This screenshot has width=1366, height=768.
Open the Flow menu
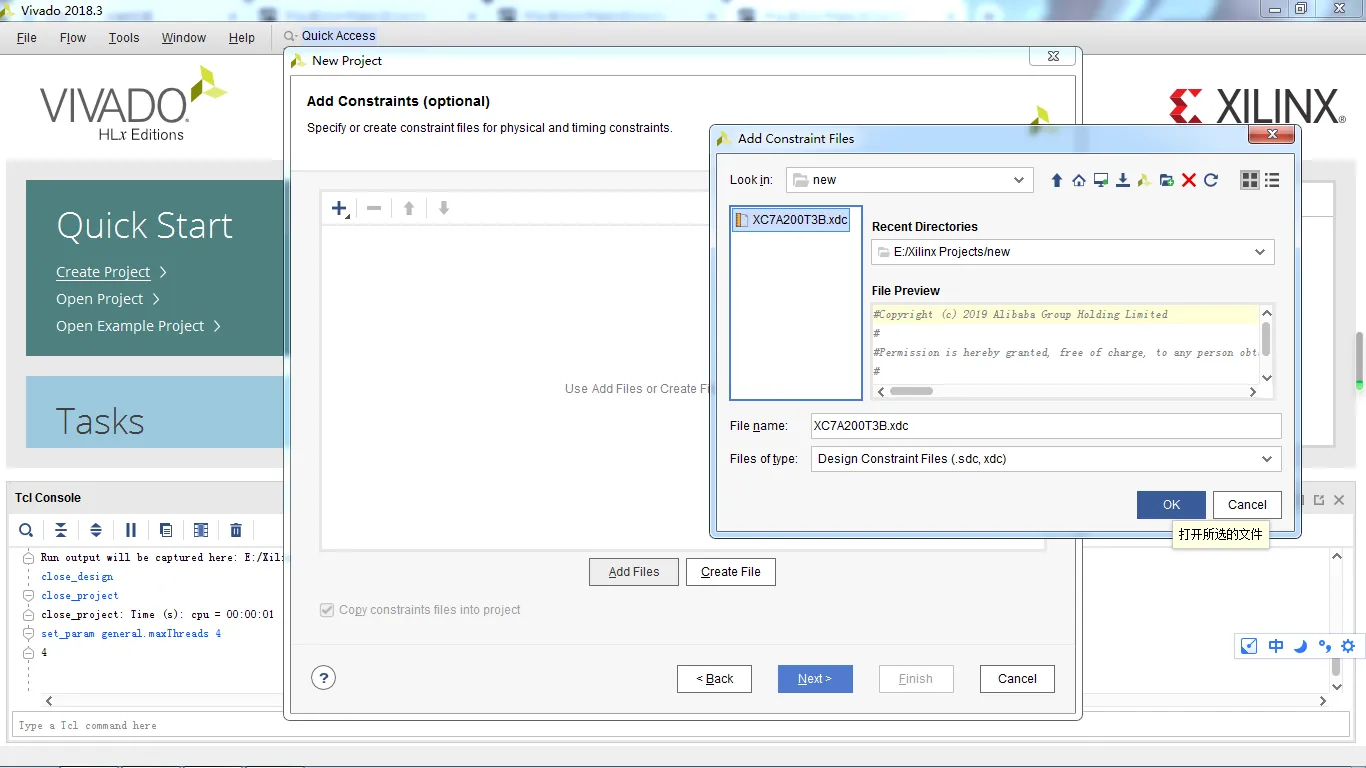coord(73,38)
